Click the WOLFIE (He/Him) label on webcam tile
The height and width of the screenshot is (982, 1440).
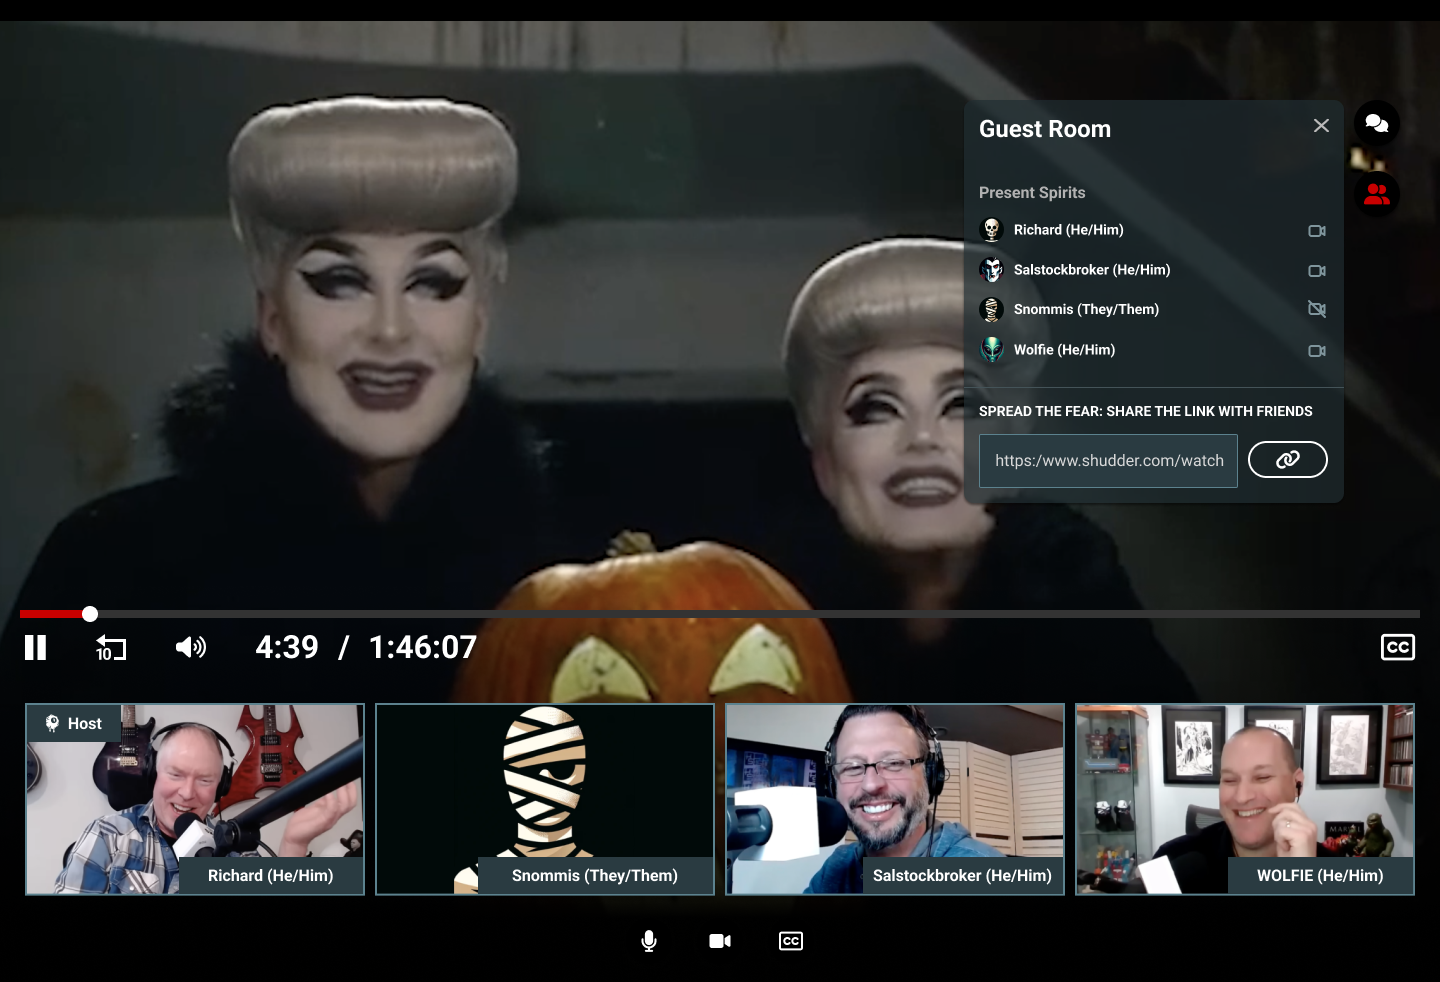1320,875
